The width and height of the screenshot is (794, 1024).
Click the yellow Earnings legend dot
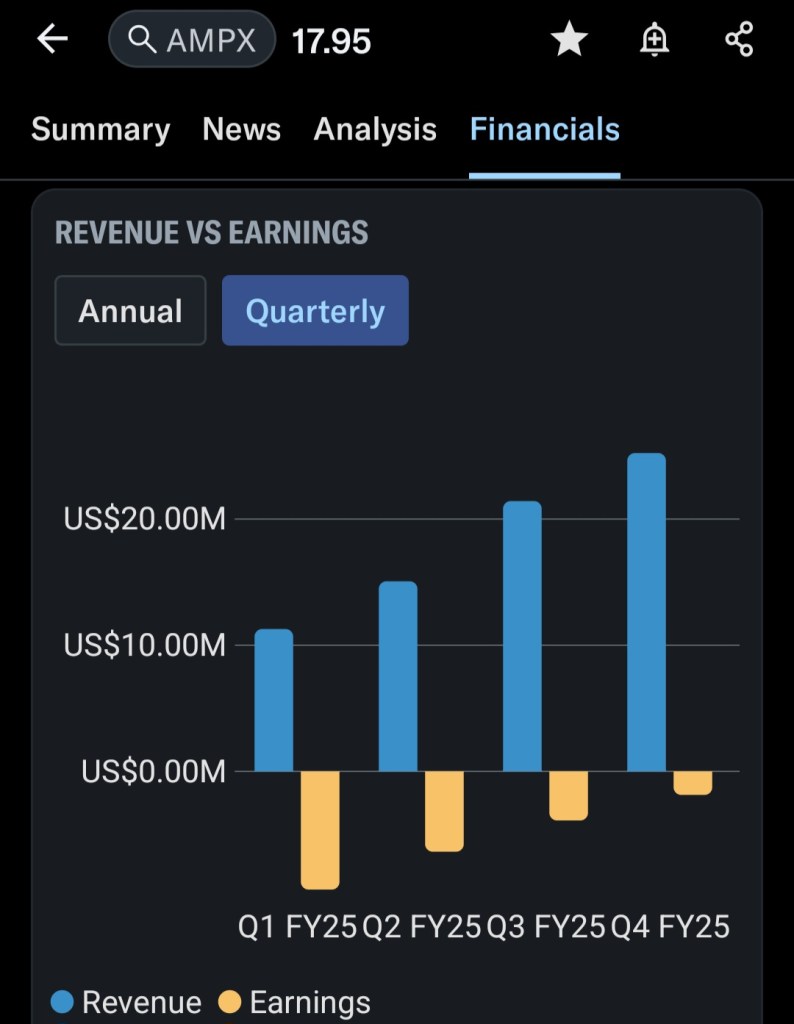(x=230, y=1002)
